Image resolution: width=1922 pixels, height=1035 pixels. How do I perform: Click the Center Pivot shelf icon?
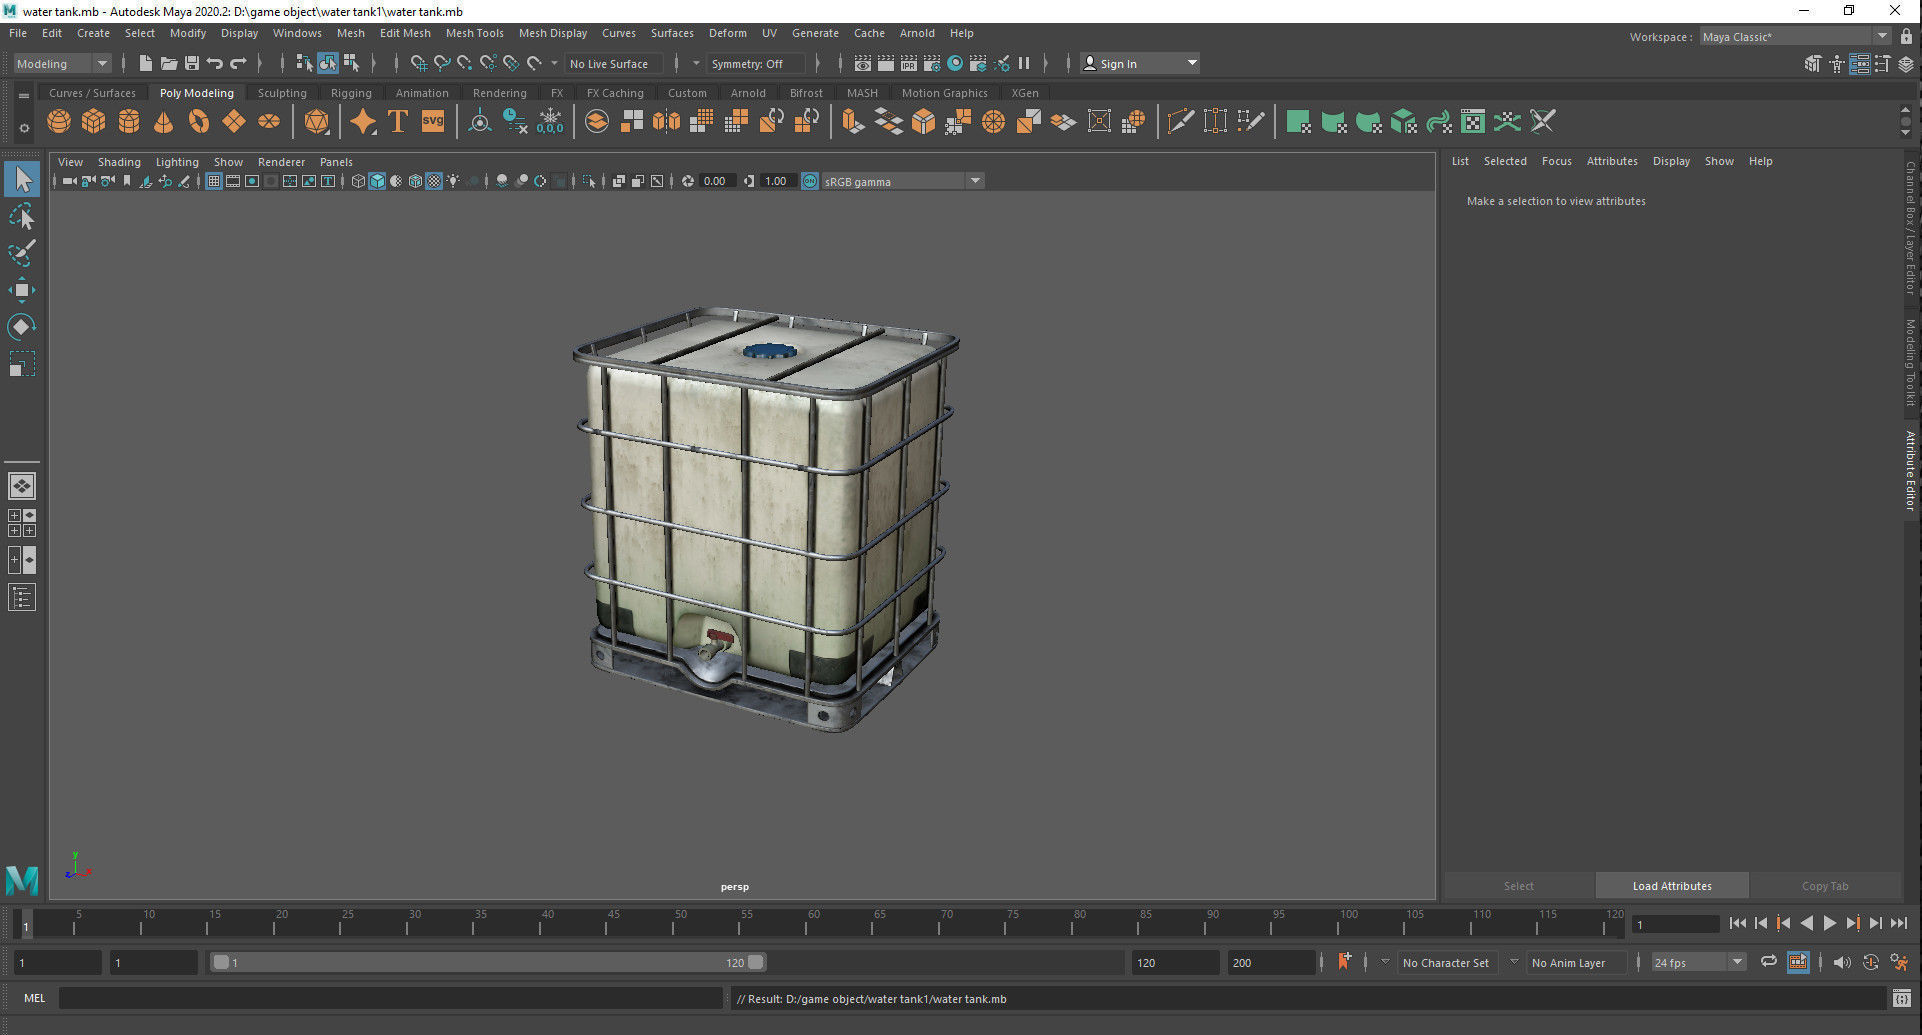pos(480,122)
